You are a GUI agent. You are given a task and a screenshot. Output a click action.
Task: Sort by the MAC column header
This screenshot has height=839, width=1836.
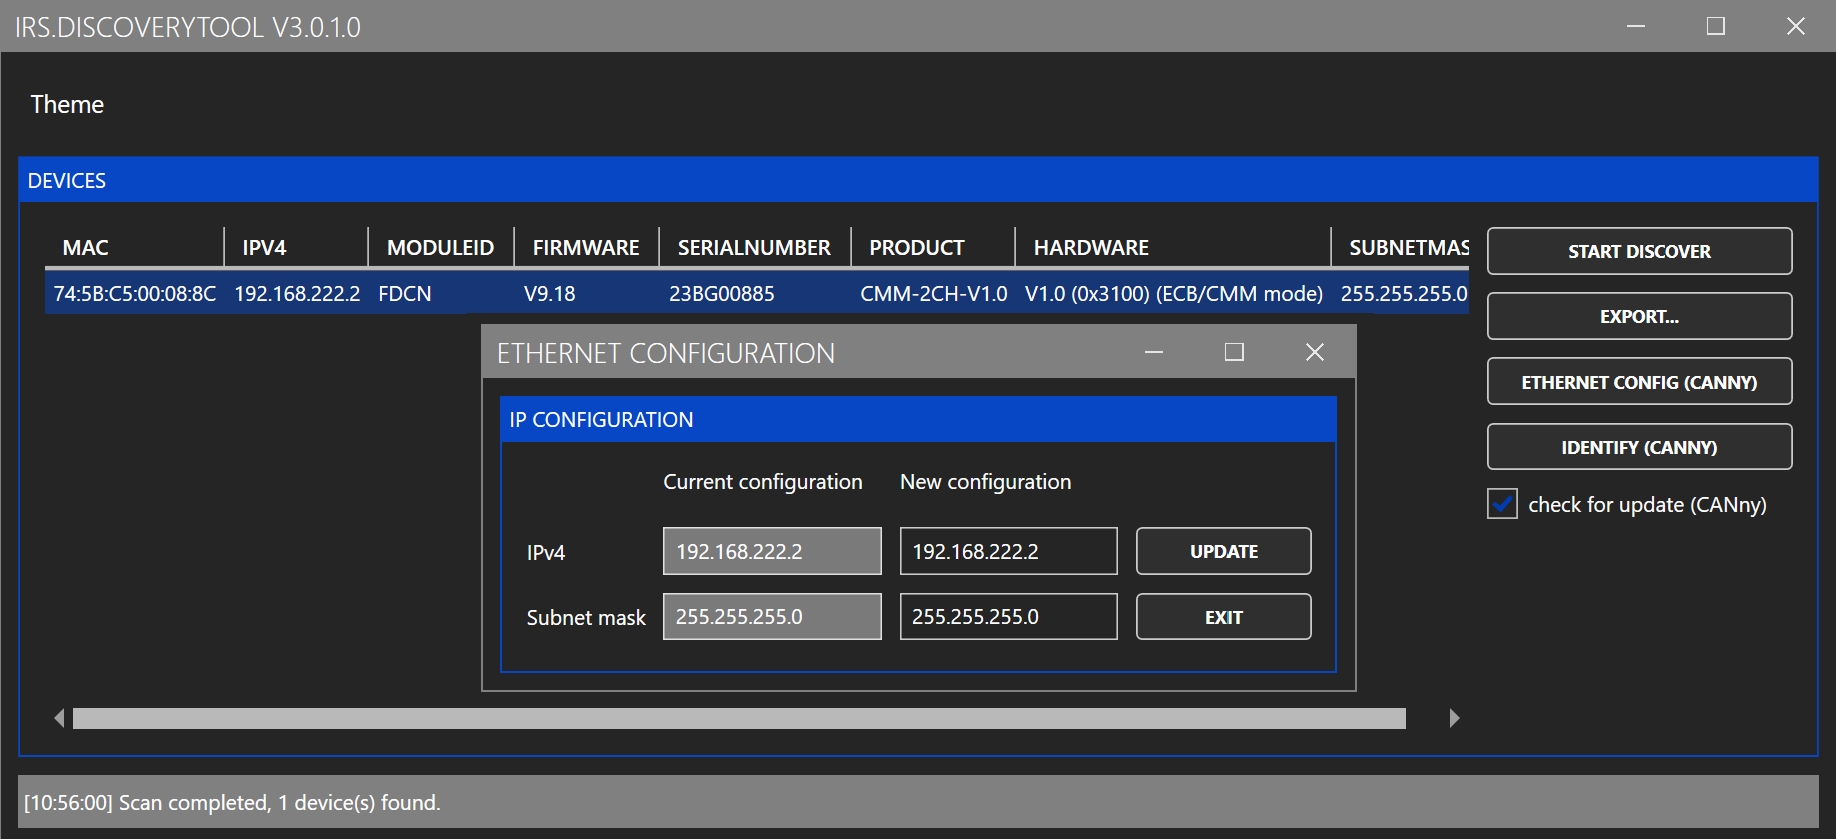tap(86, 248)
